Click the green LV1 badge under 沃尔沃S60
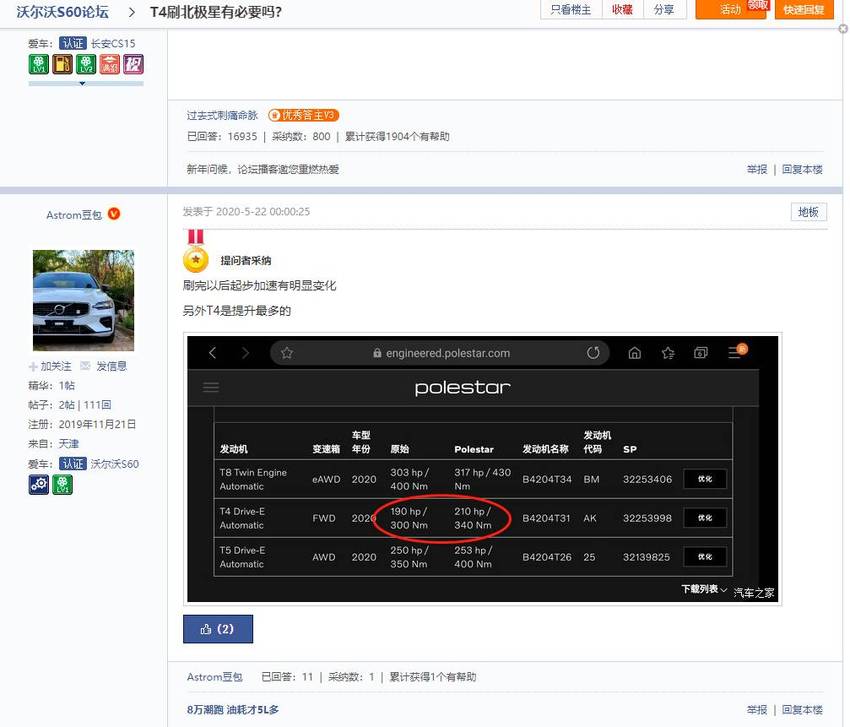 [x=62, y=484]
